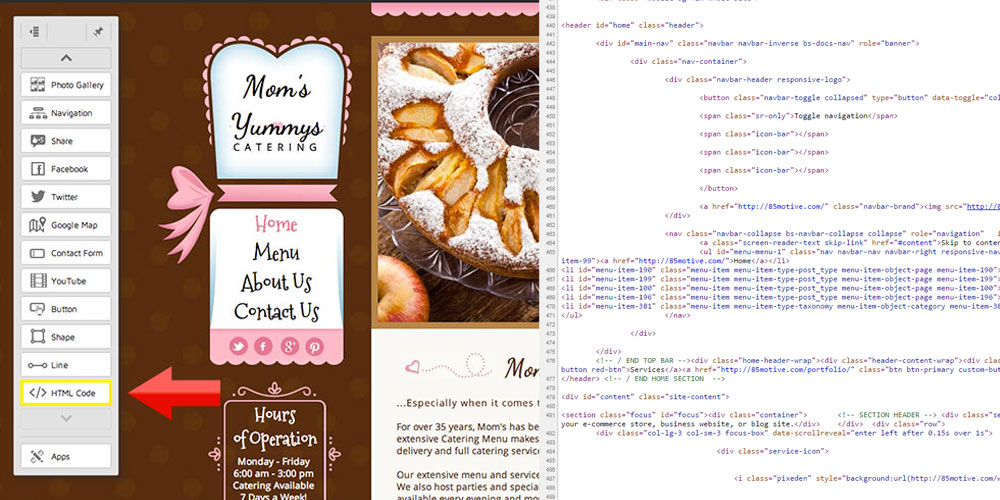The width and height of the screenshot is (1000, 500).
Task: Add a Navigation widget
Action: (x=66, y=113)
